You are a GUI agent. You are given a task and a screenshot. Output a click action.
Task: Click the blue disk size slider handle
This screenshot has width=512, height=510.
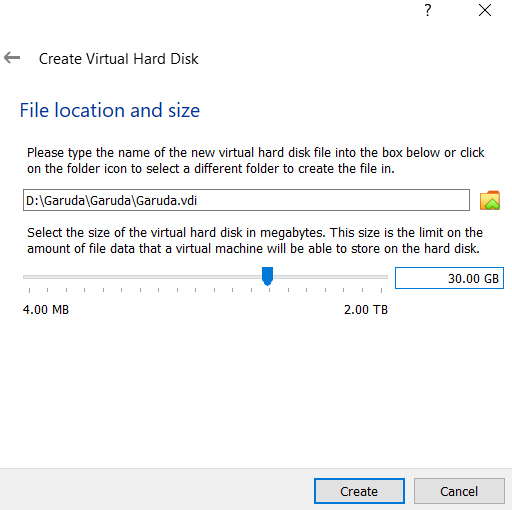[267, 276]
